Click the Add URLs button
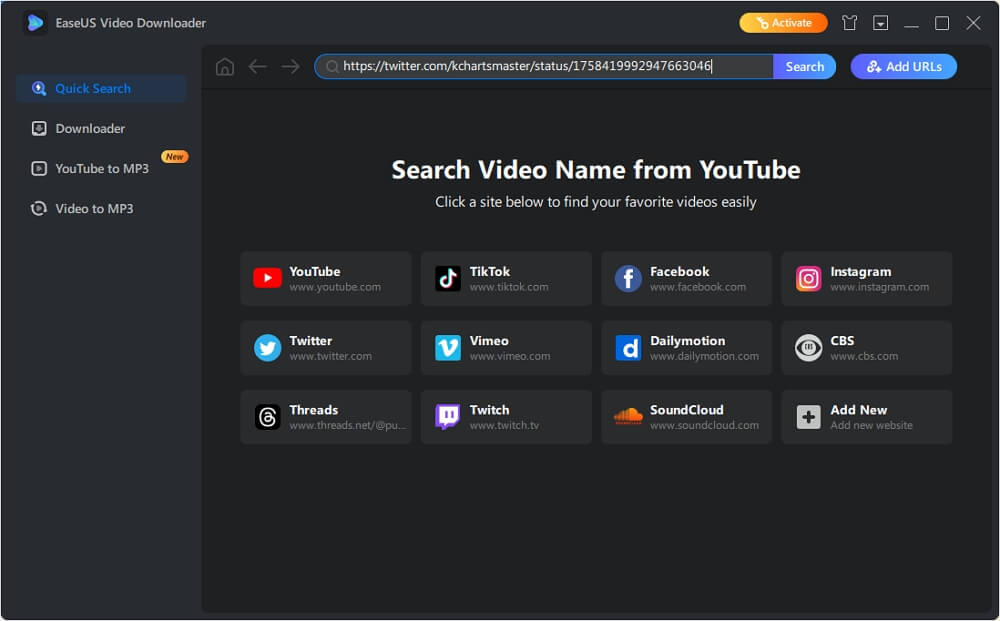 point(904,66)
